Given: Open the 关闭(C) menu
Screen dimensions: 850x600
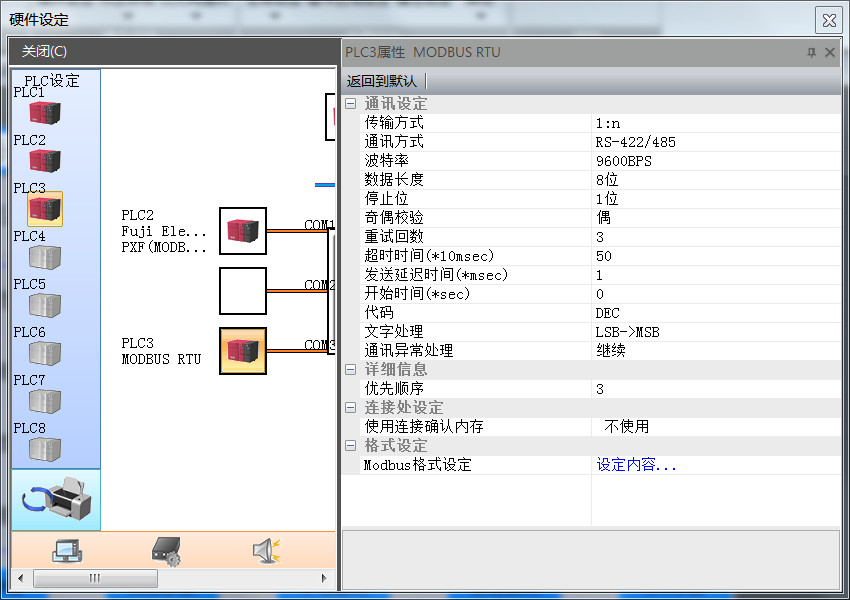Looking at the screenshot, I should point(45,52).
